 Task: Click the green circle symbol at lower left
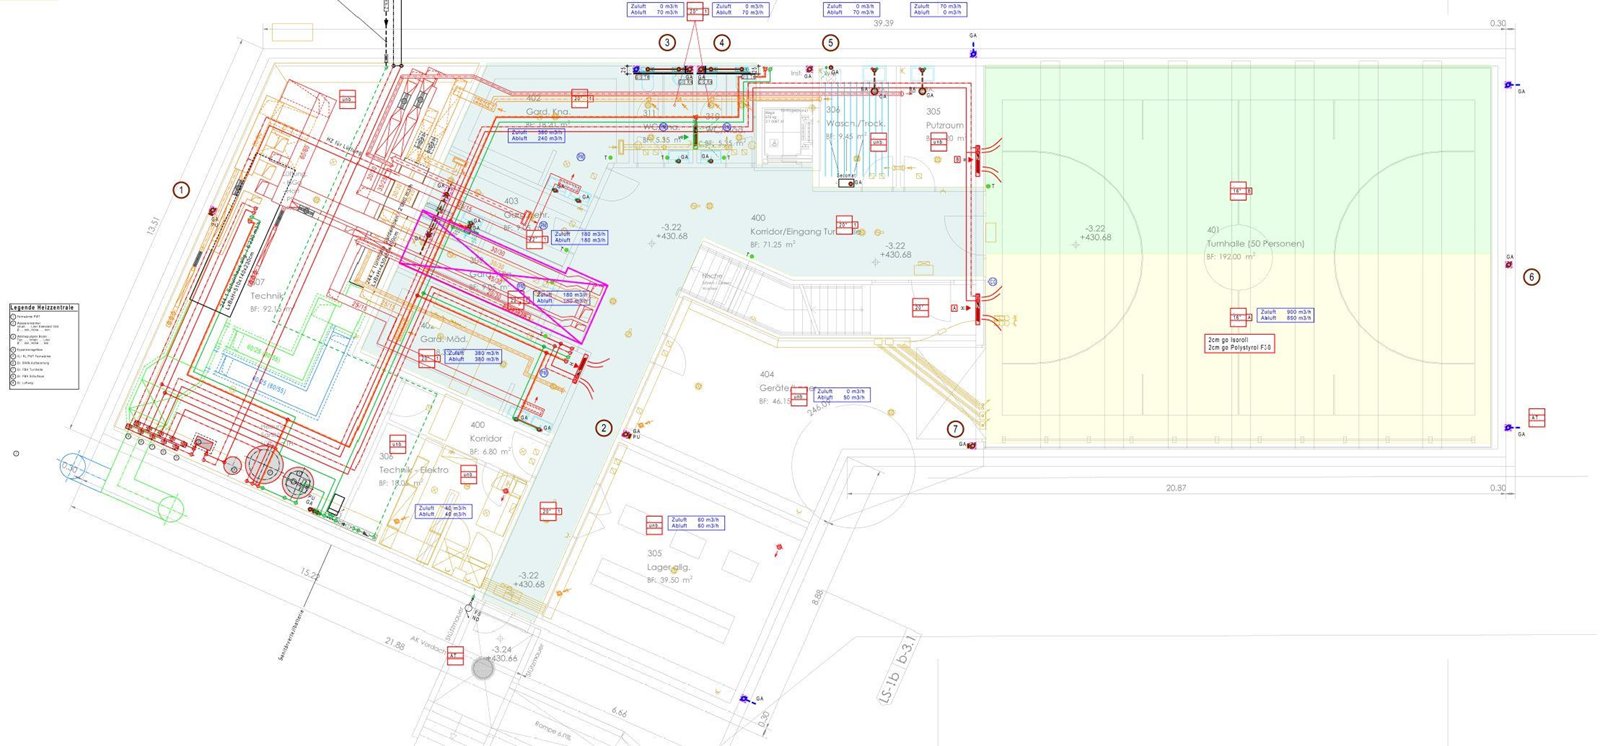(170, 511)
